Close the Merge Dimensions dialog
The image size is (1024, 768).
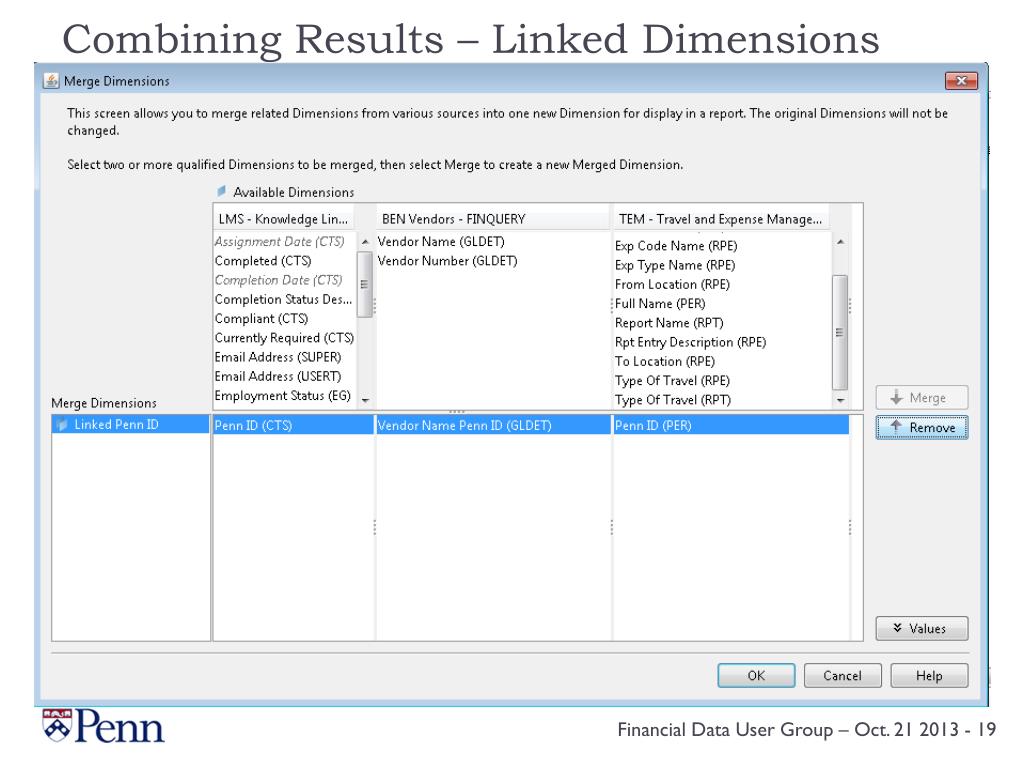961,81
